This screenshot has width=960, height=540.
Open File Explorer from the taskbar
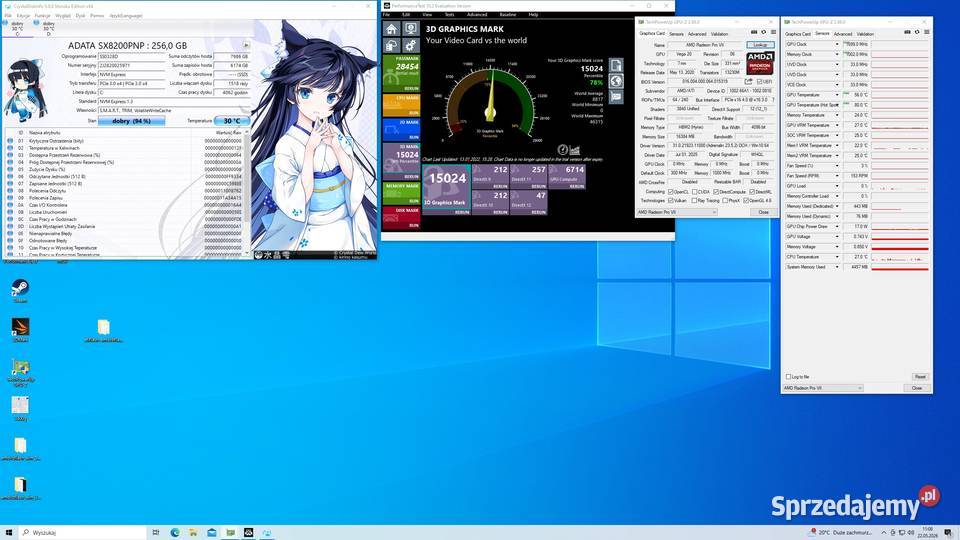tap(193, 533)
